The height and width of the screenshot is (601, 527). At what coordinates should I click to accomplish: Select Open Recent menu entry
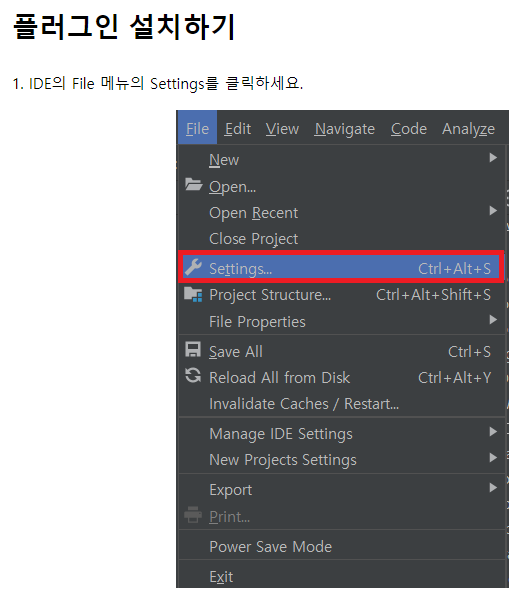point(341,212)
